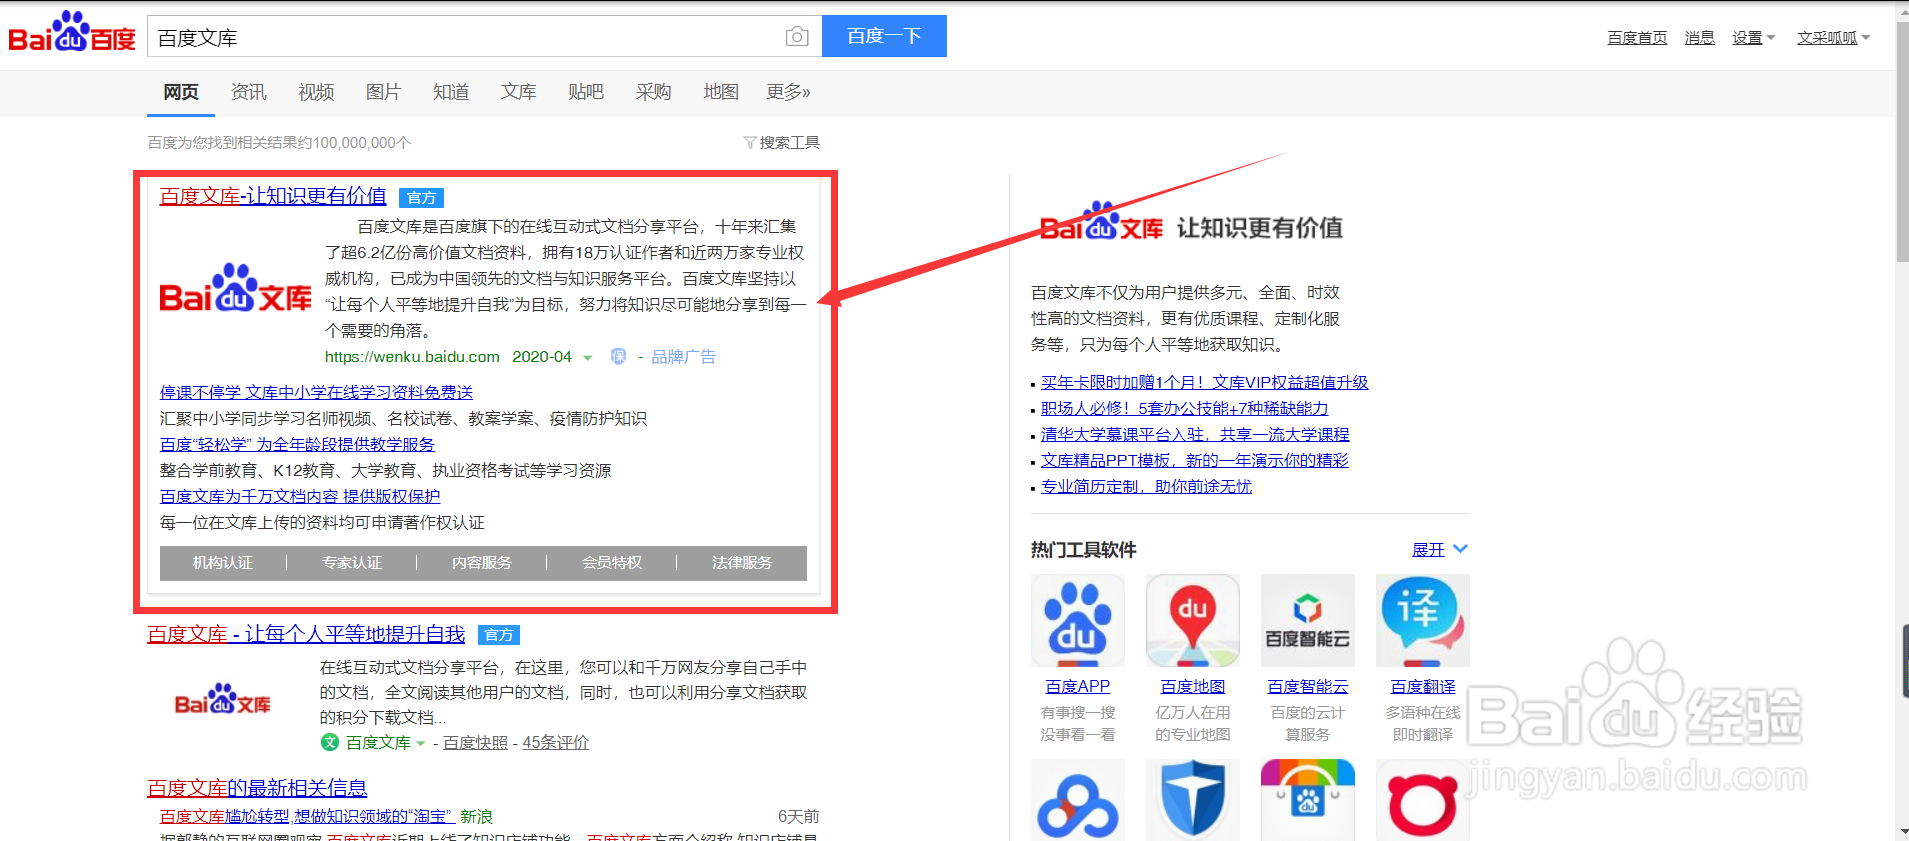Open the 百度地图 tool icon
The width and height of the screenshot is (1909, 841).
tap(1192, 620)
